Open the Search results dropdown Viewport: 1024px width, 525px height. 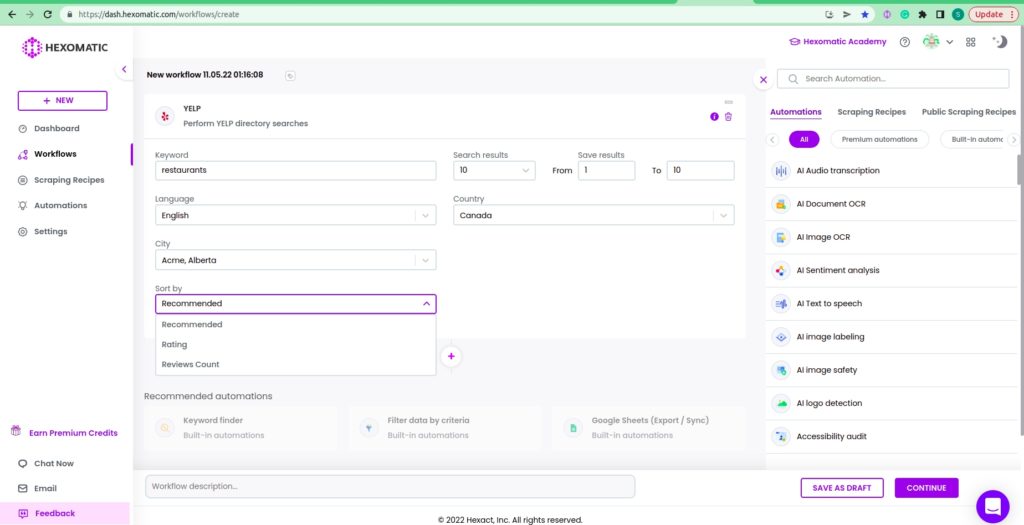click(x=494, y=170)
